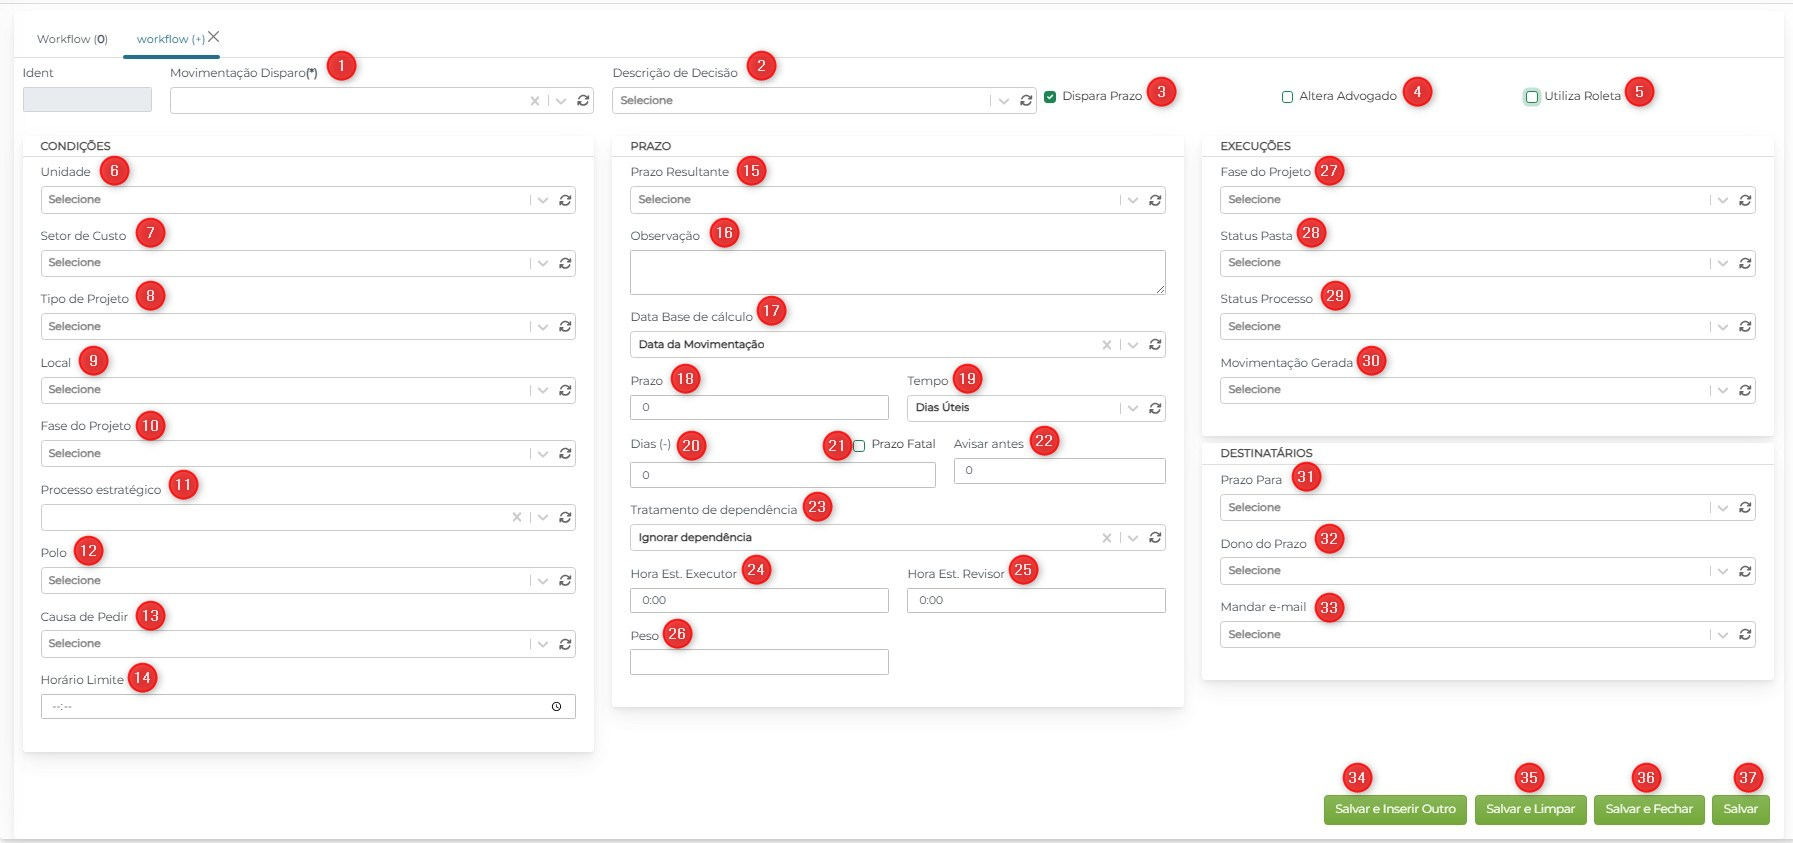Clear the Data da Movimentação value
Viewport: 1793px width, 843px height.
coord(1107,345)
